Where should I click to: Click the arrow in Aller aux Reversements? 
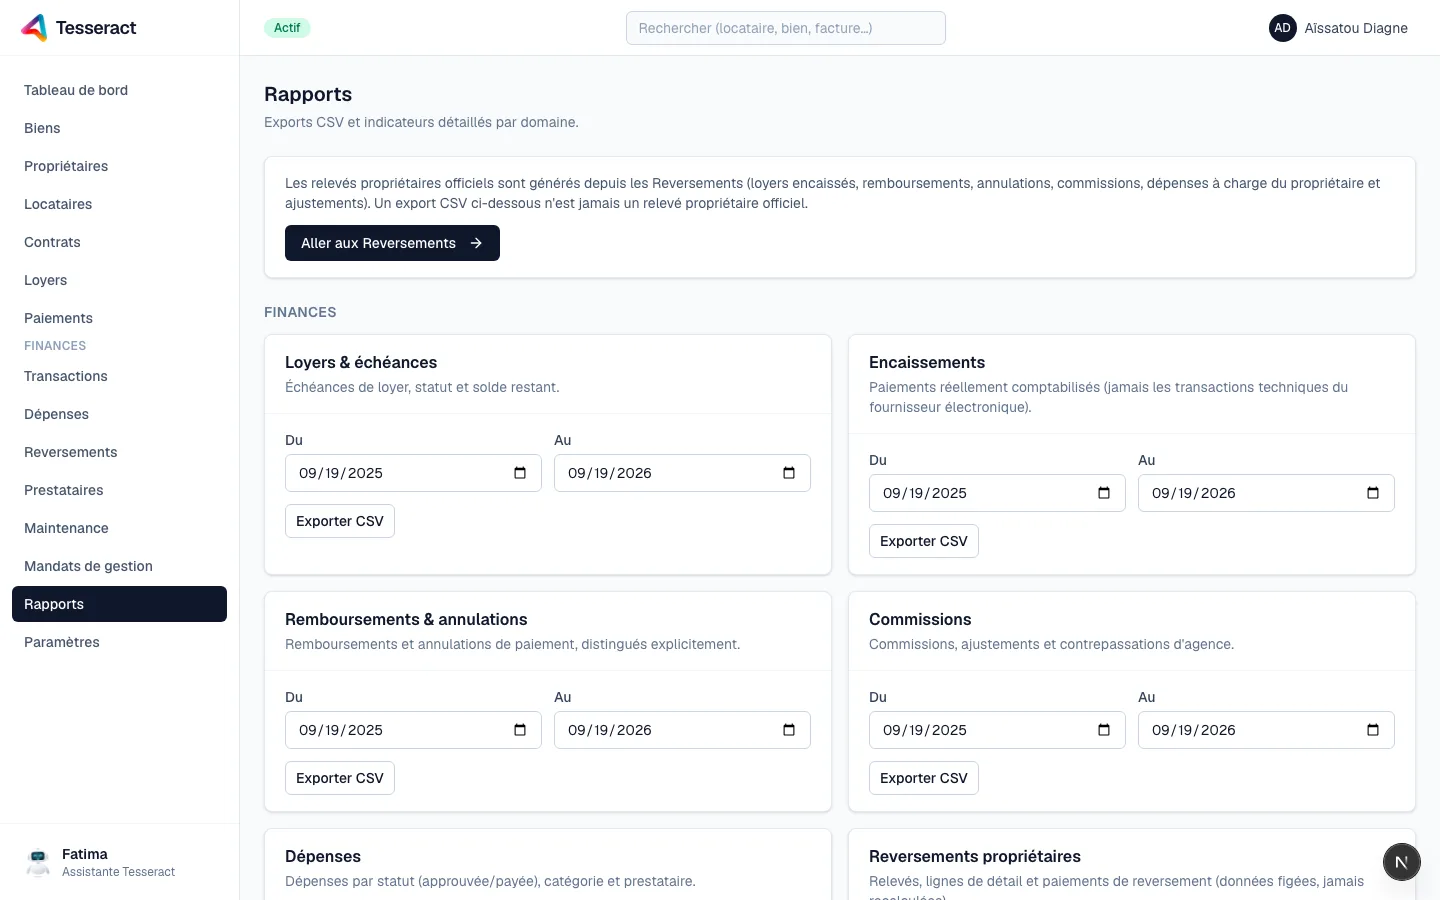[x=476, y=243]
